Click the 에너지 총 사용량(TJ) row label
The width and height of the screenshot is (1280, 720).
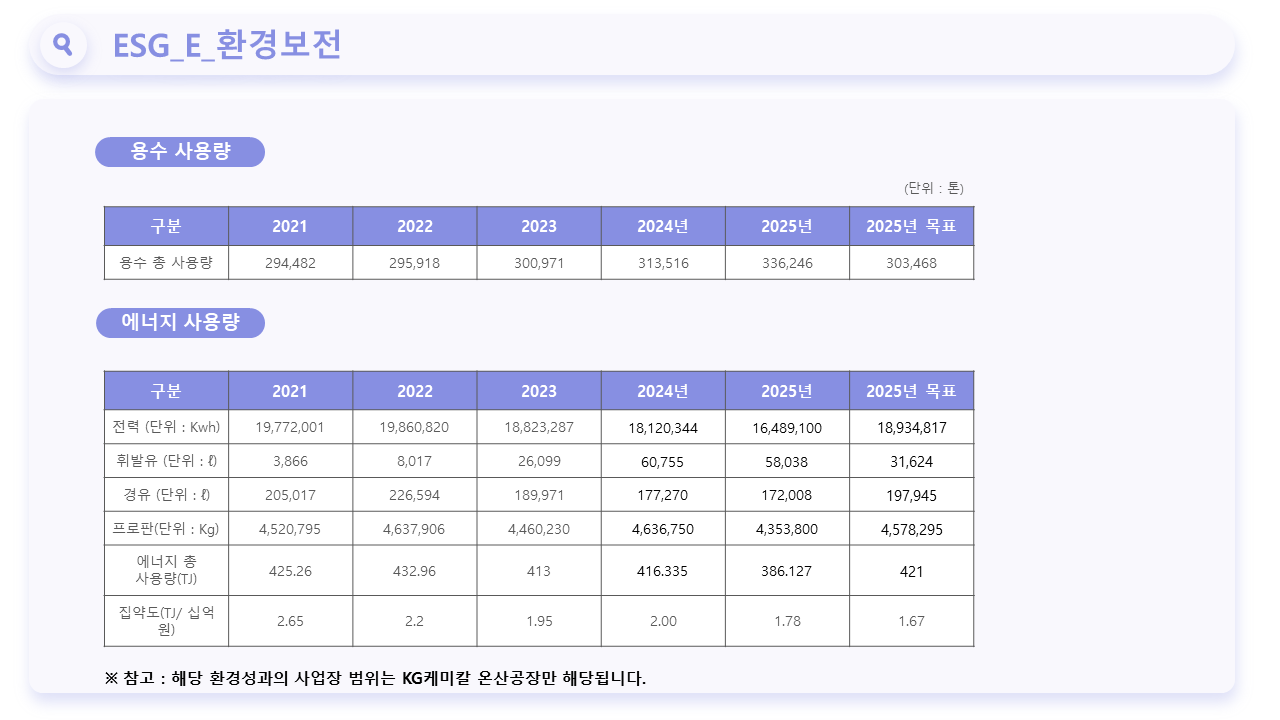click(x=166, y=570)
